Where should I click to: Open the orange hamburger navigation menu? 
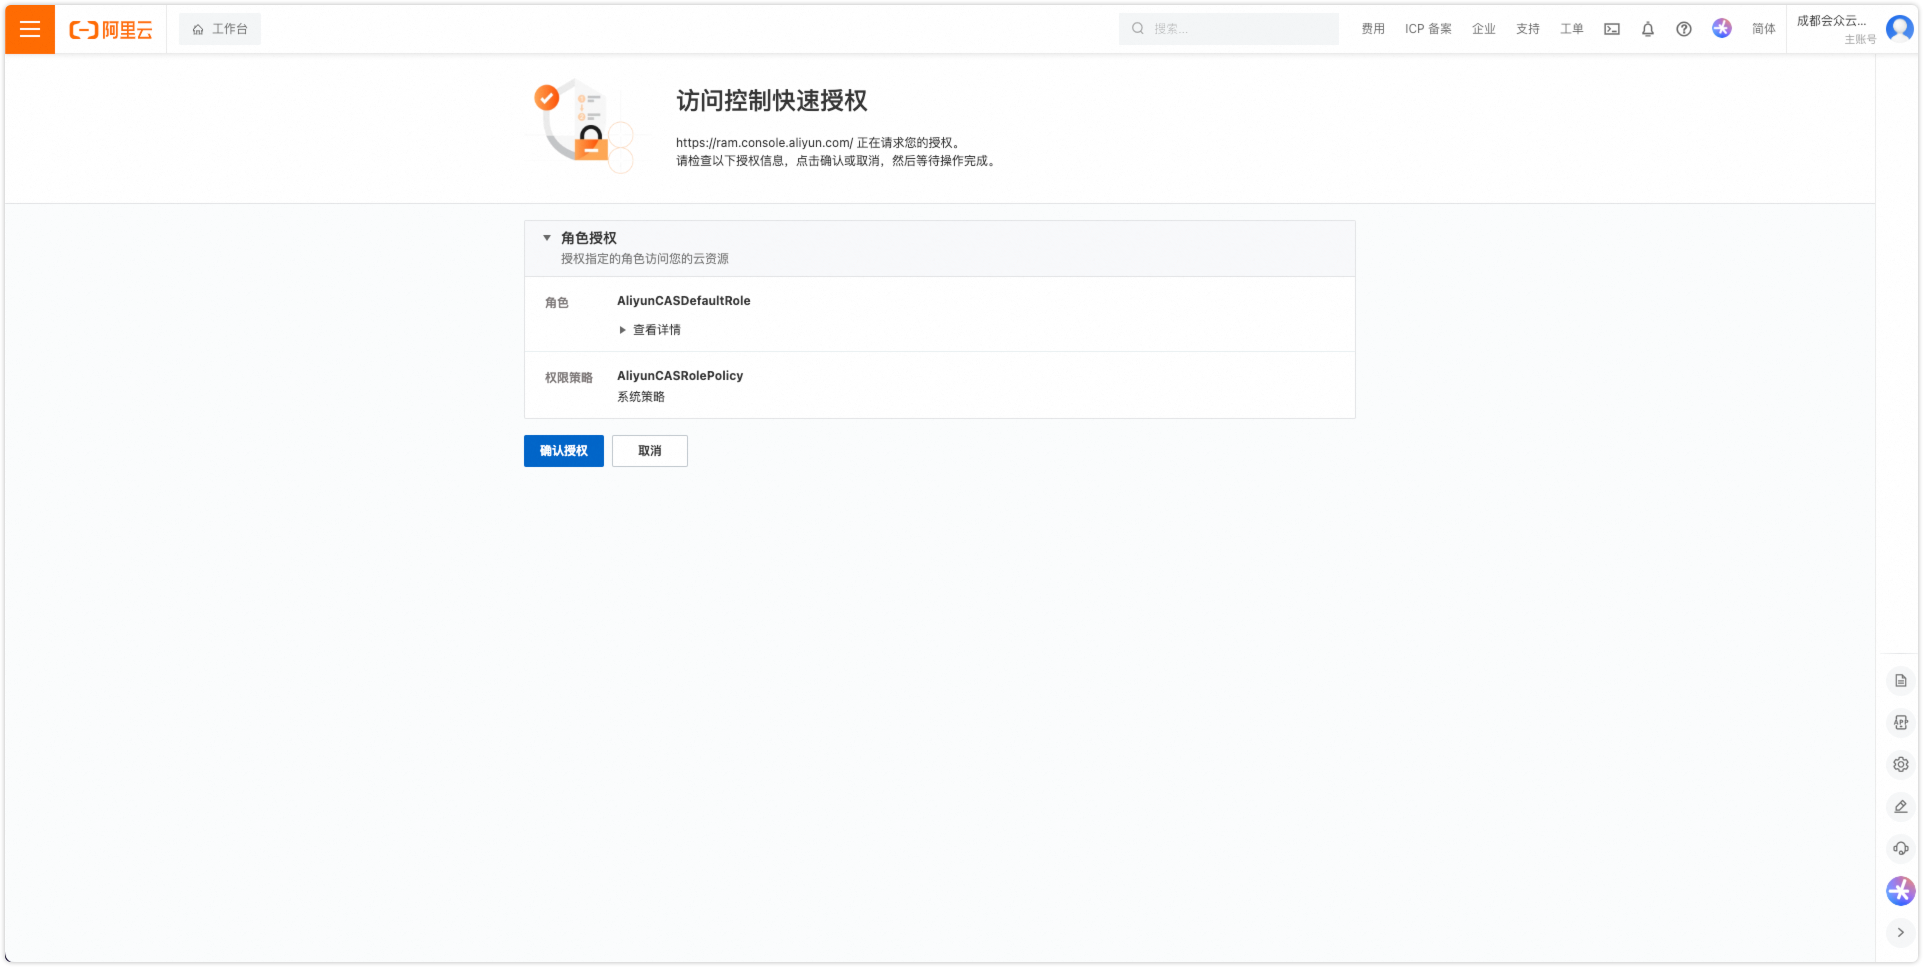tap(30, 29)
